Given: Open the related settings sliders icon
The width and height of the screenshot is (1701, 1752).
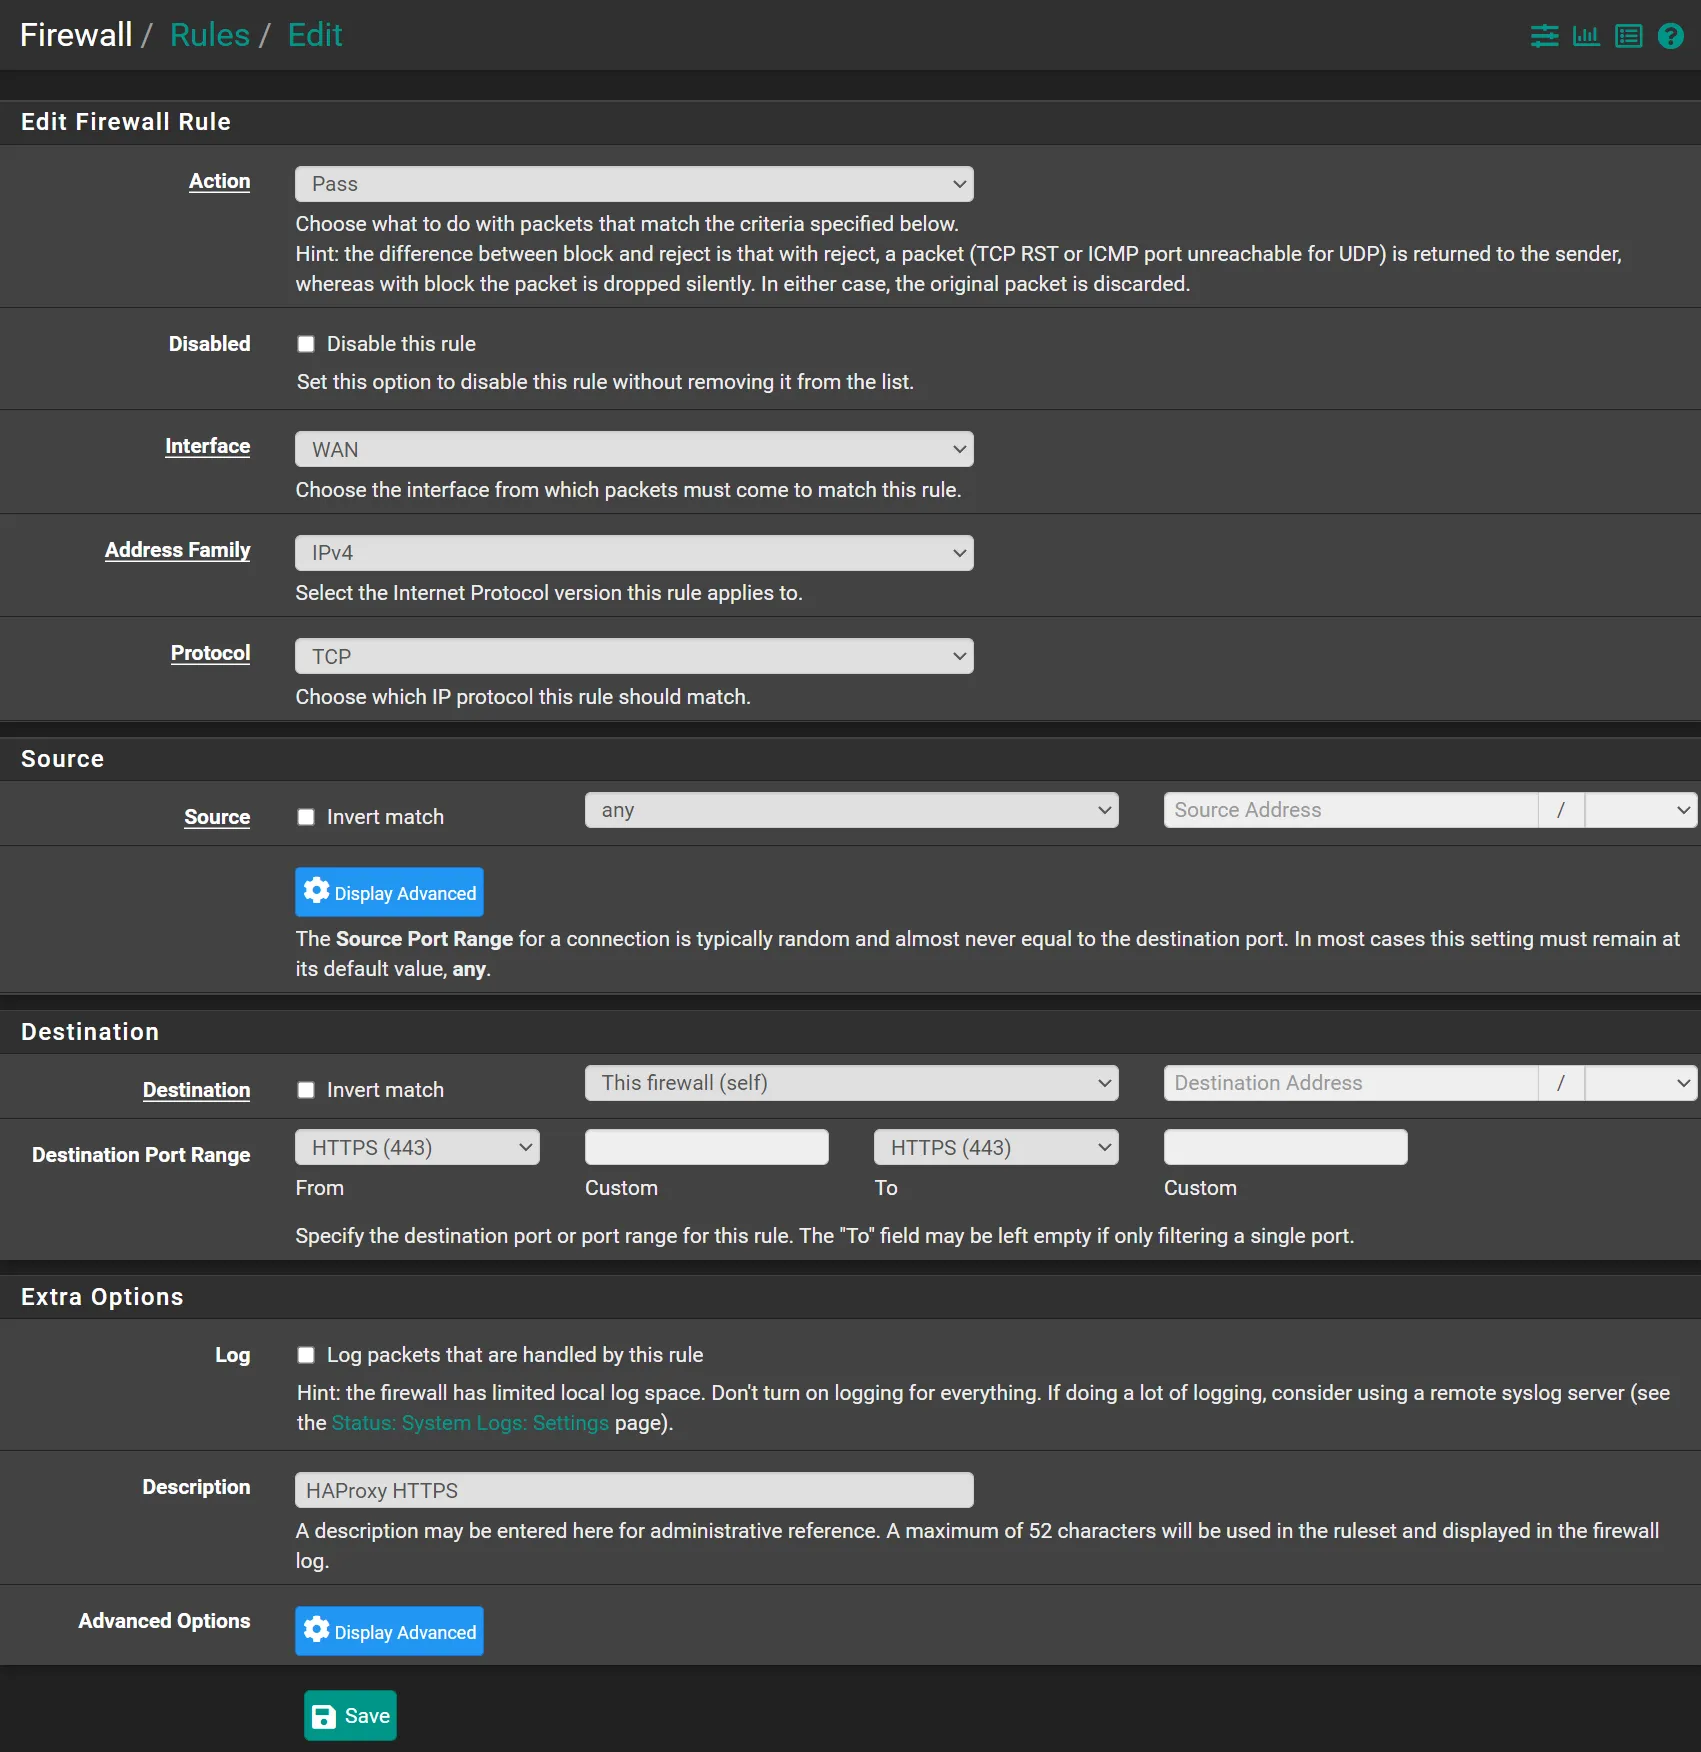Looking at the screenshot, I should tap(1544, 36).
